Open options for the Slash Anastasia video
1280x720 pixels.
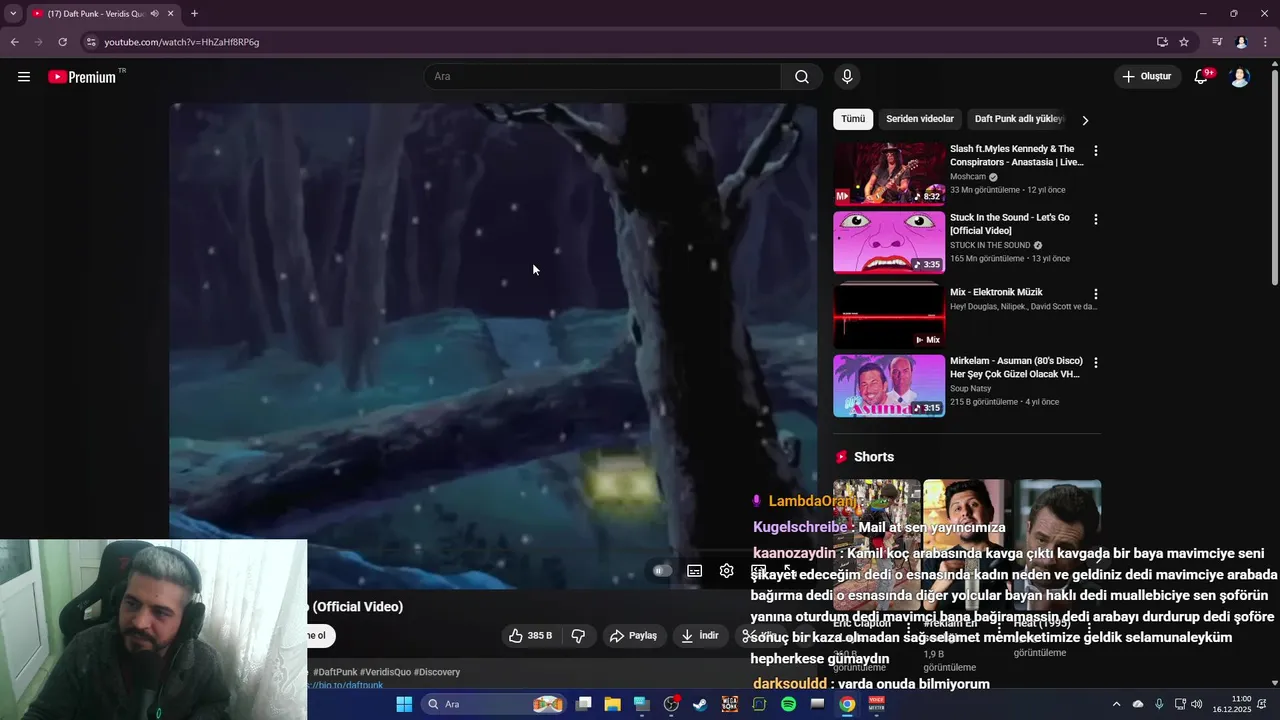(1096, 151)
